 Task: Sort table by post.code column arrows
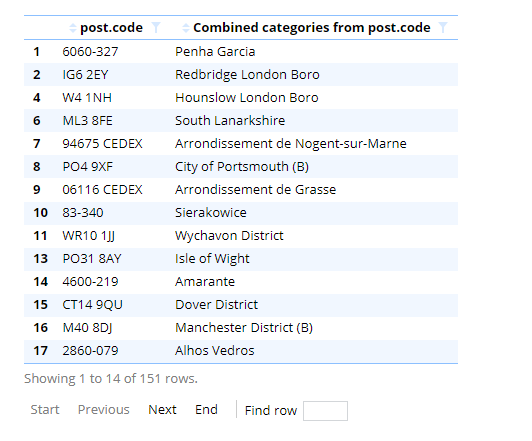[x=73, y=28]
